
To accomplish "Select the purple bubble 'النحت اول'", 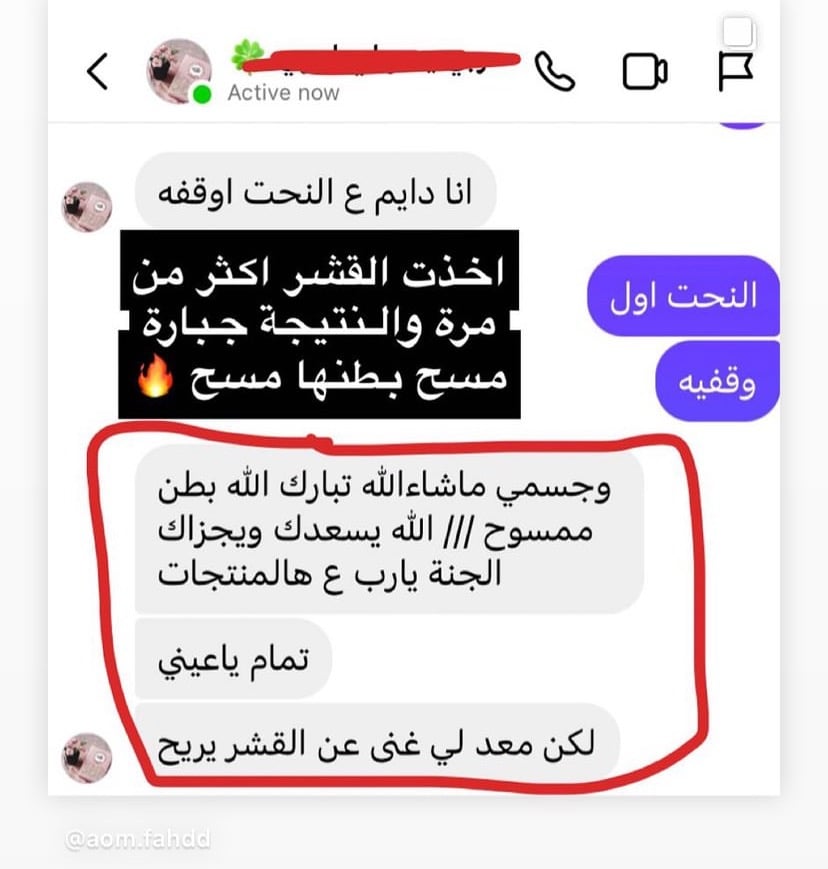I will tap(683, 295).
